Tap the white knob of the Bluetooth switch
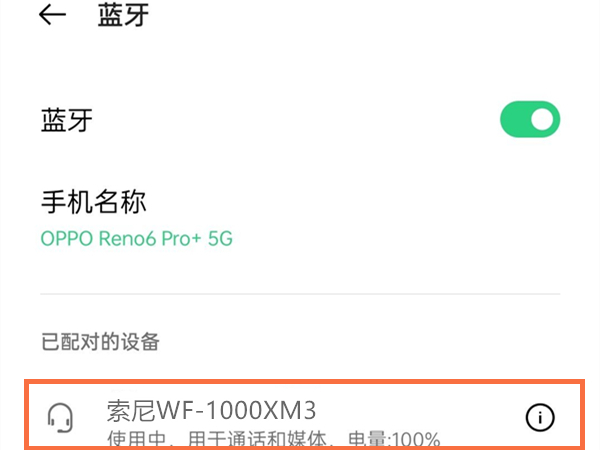Image resolution: width=600 pixels, height=450 pixels. (x=542, y=119)
